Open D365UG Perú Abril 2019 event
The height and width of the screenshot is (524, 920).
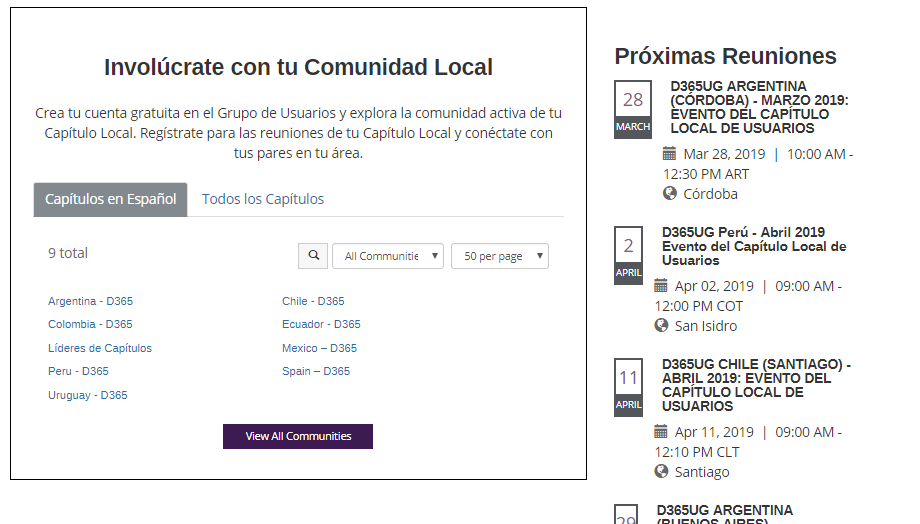754,246
